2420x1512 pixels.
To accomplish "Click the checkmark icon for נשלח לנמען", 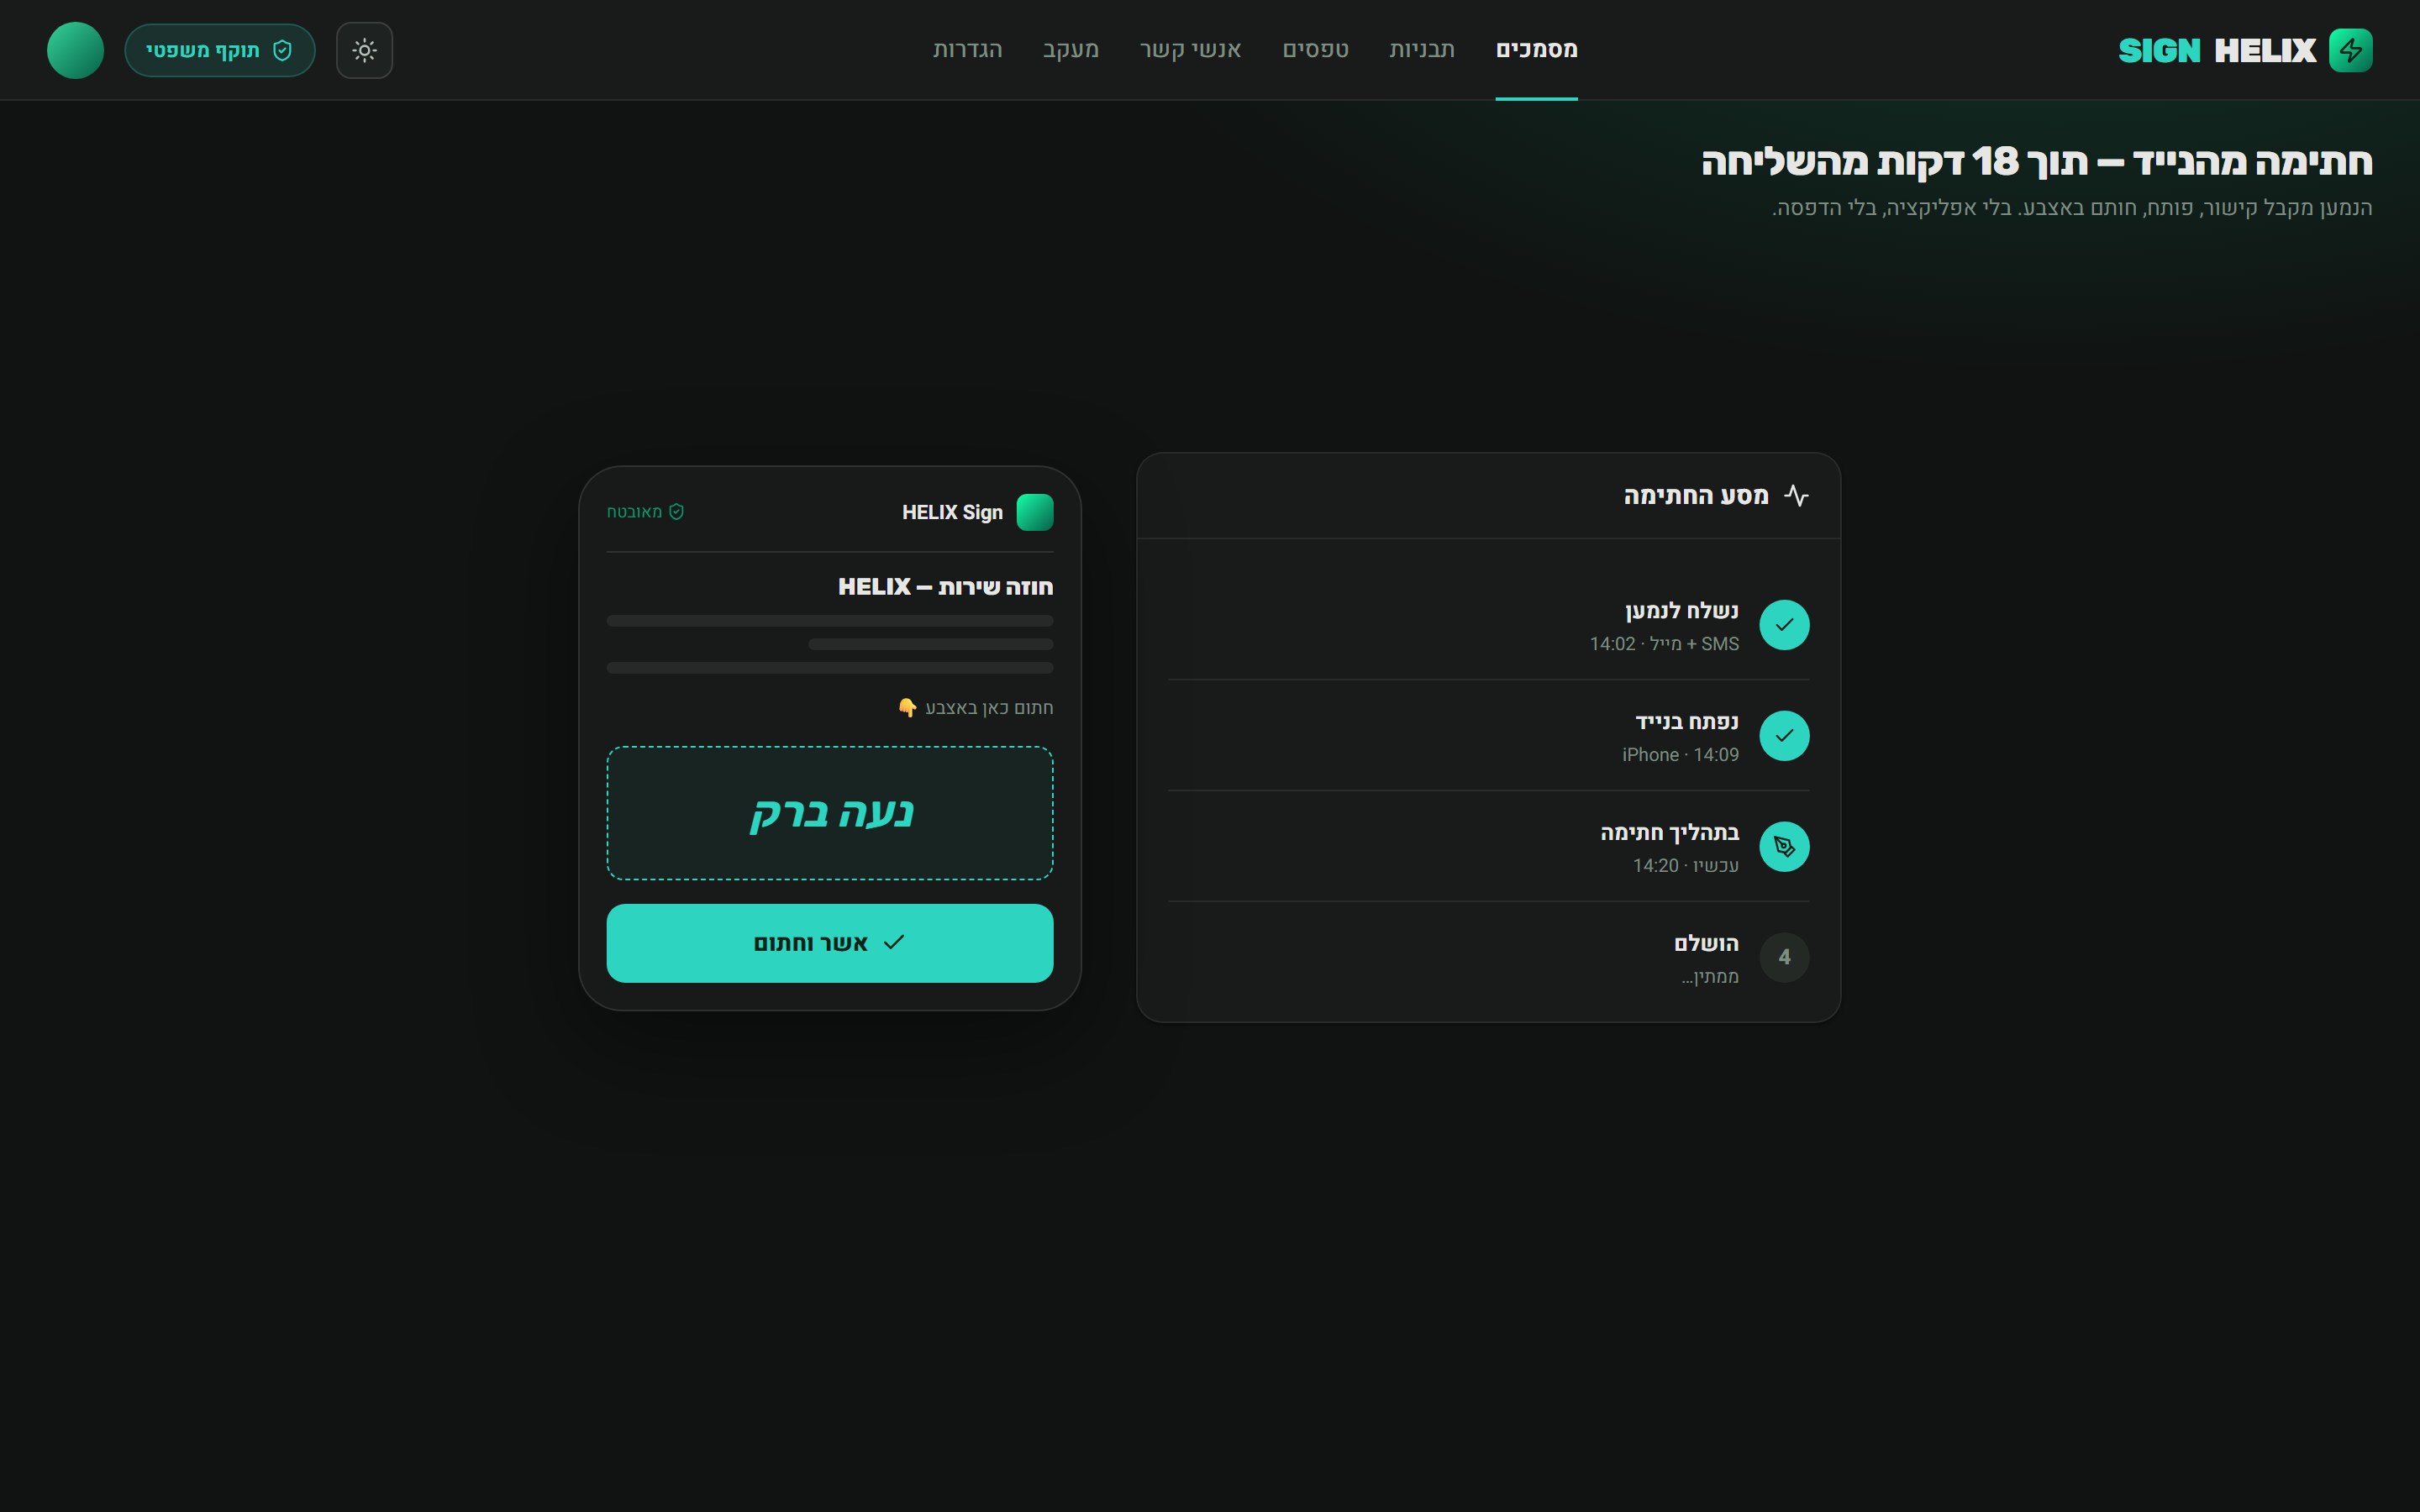I will pos(1784,625).
